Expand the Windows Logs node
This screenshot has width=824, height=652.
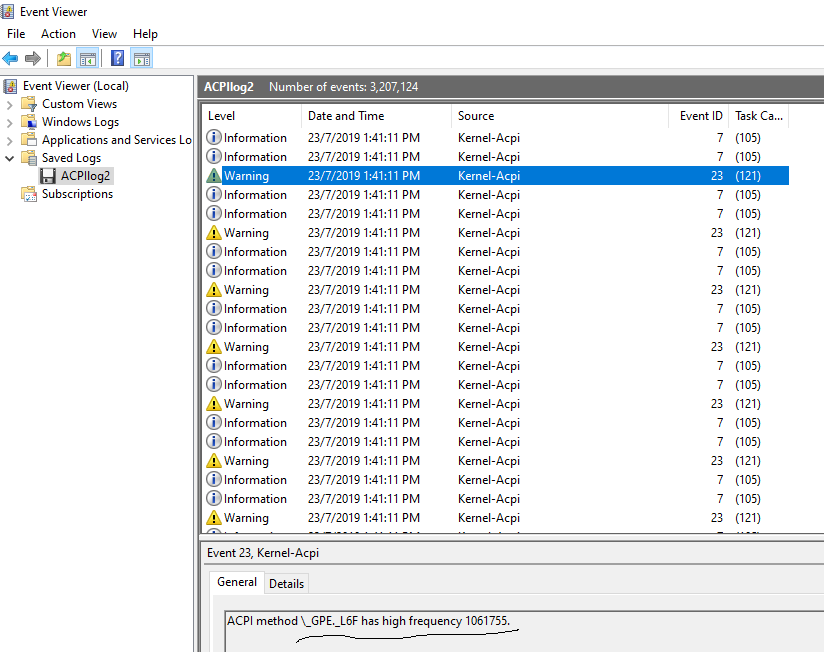pyautogui.click(x=9, y=121)
